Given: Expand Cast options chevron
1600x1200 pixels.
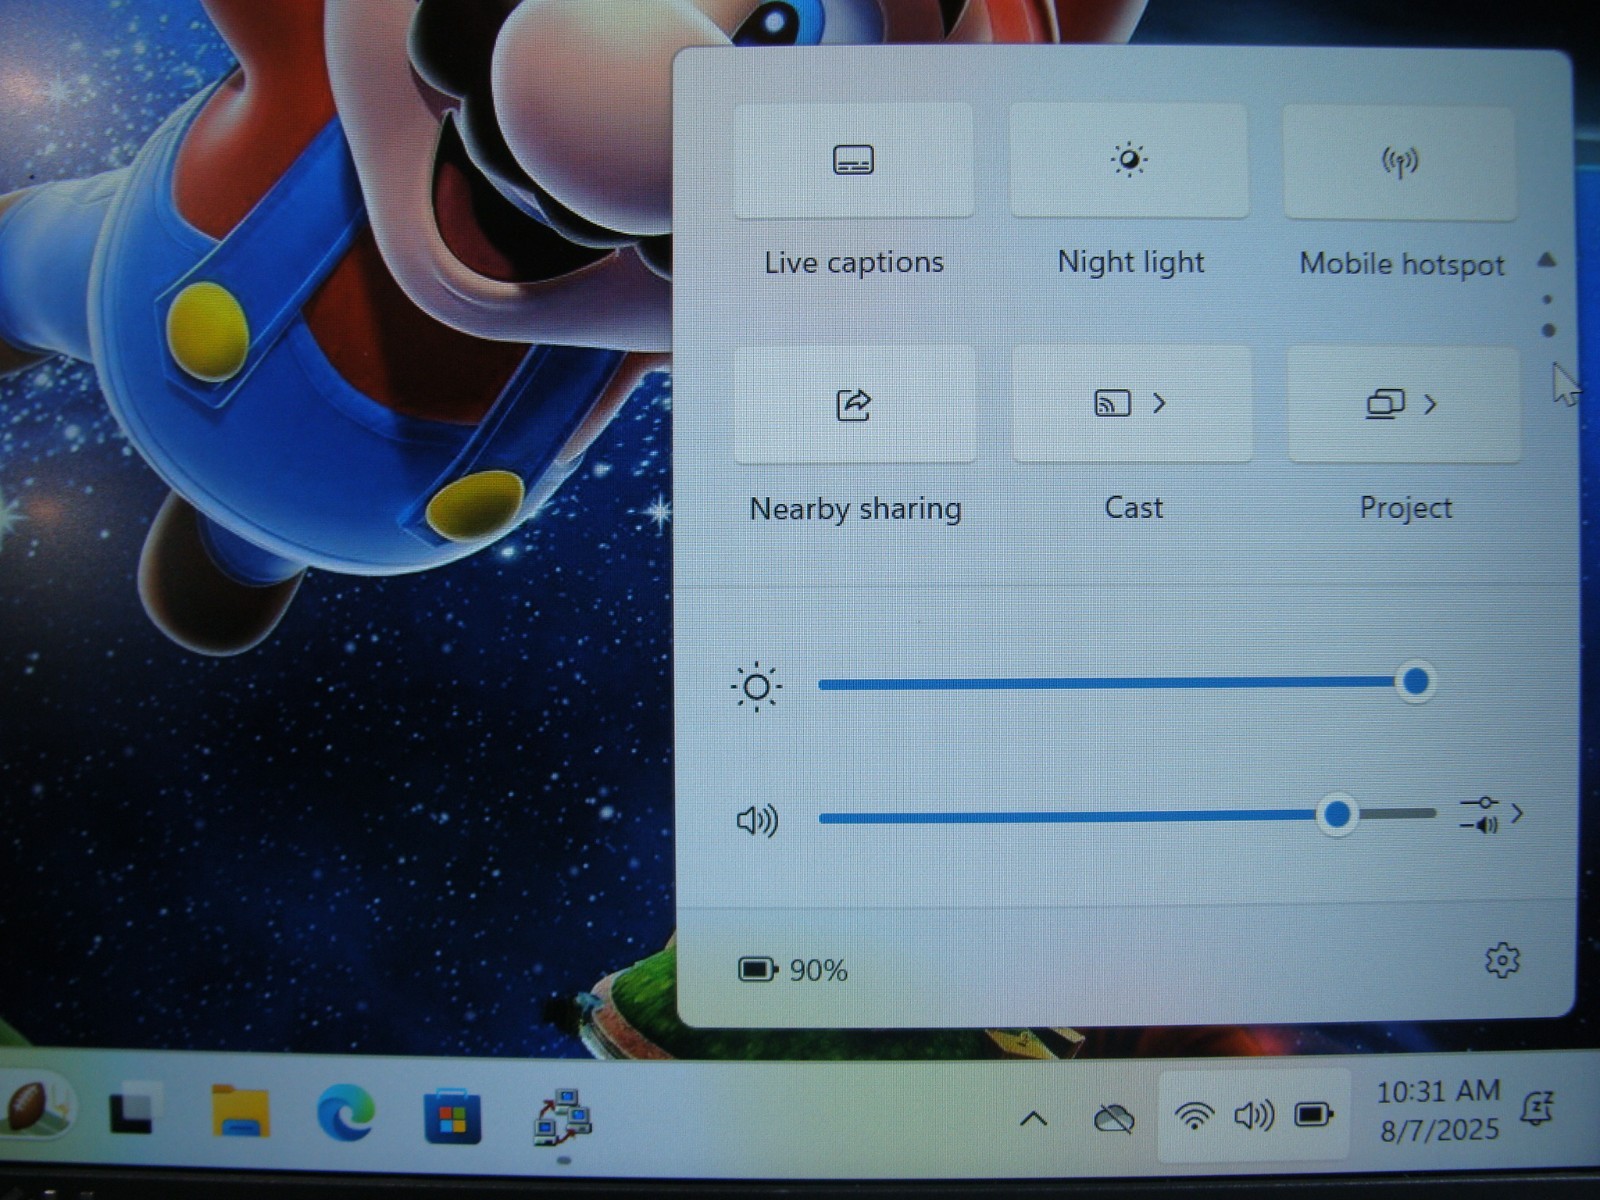Looking at the screenshot, I should pyautogui.click(x=1160, y=403).
